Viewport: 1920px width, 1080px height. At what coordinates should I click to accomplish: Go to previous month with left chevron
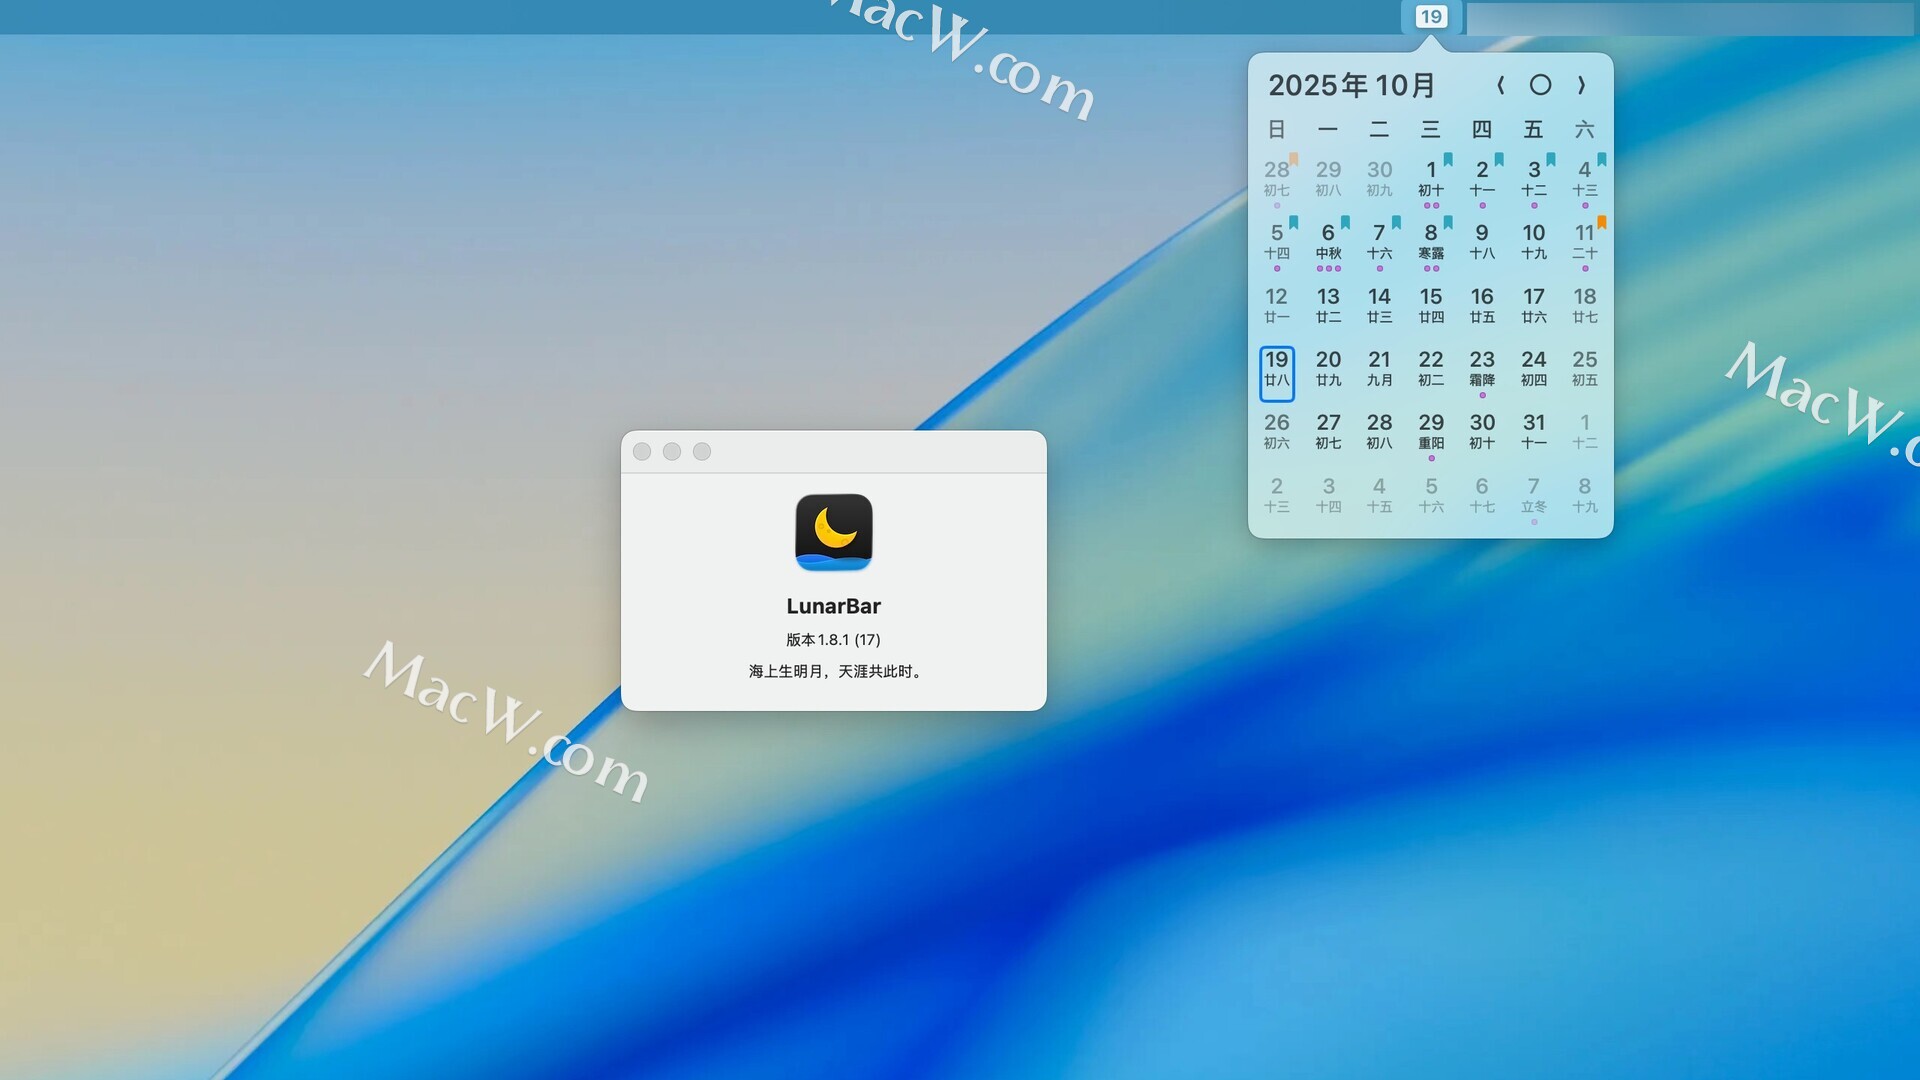click(1500, 86)
